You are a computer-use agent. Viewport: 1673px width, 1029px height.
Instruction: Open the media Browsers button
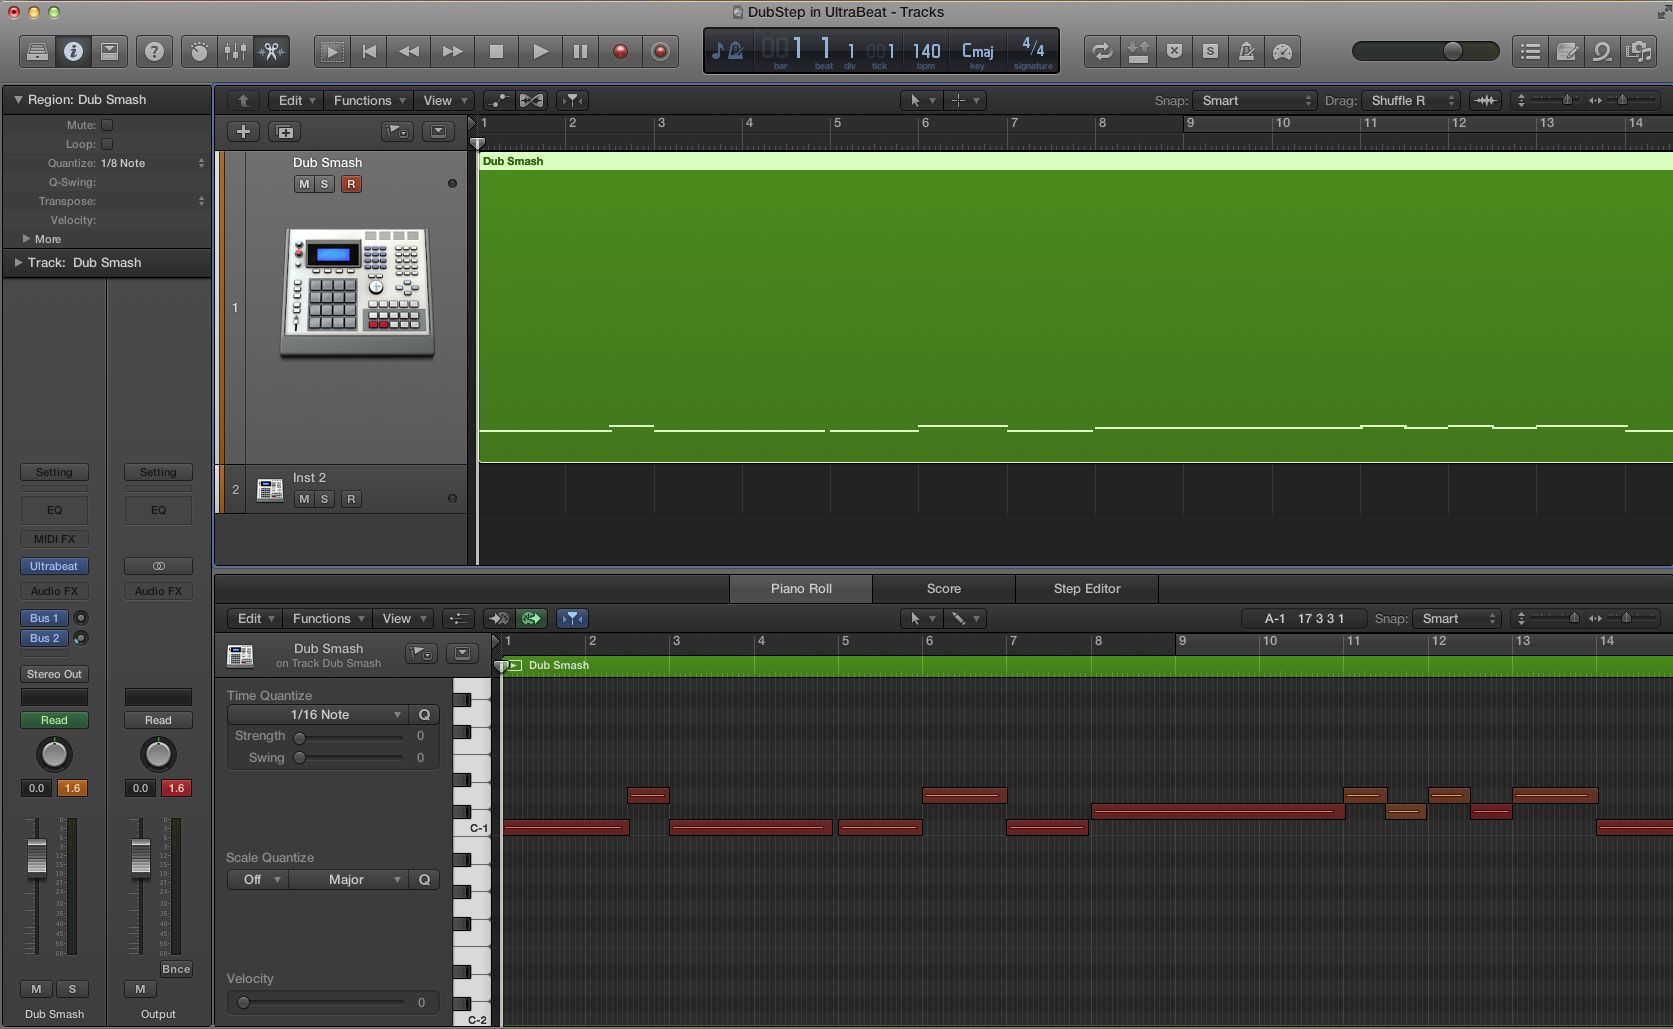tap(1638, 52)
